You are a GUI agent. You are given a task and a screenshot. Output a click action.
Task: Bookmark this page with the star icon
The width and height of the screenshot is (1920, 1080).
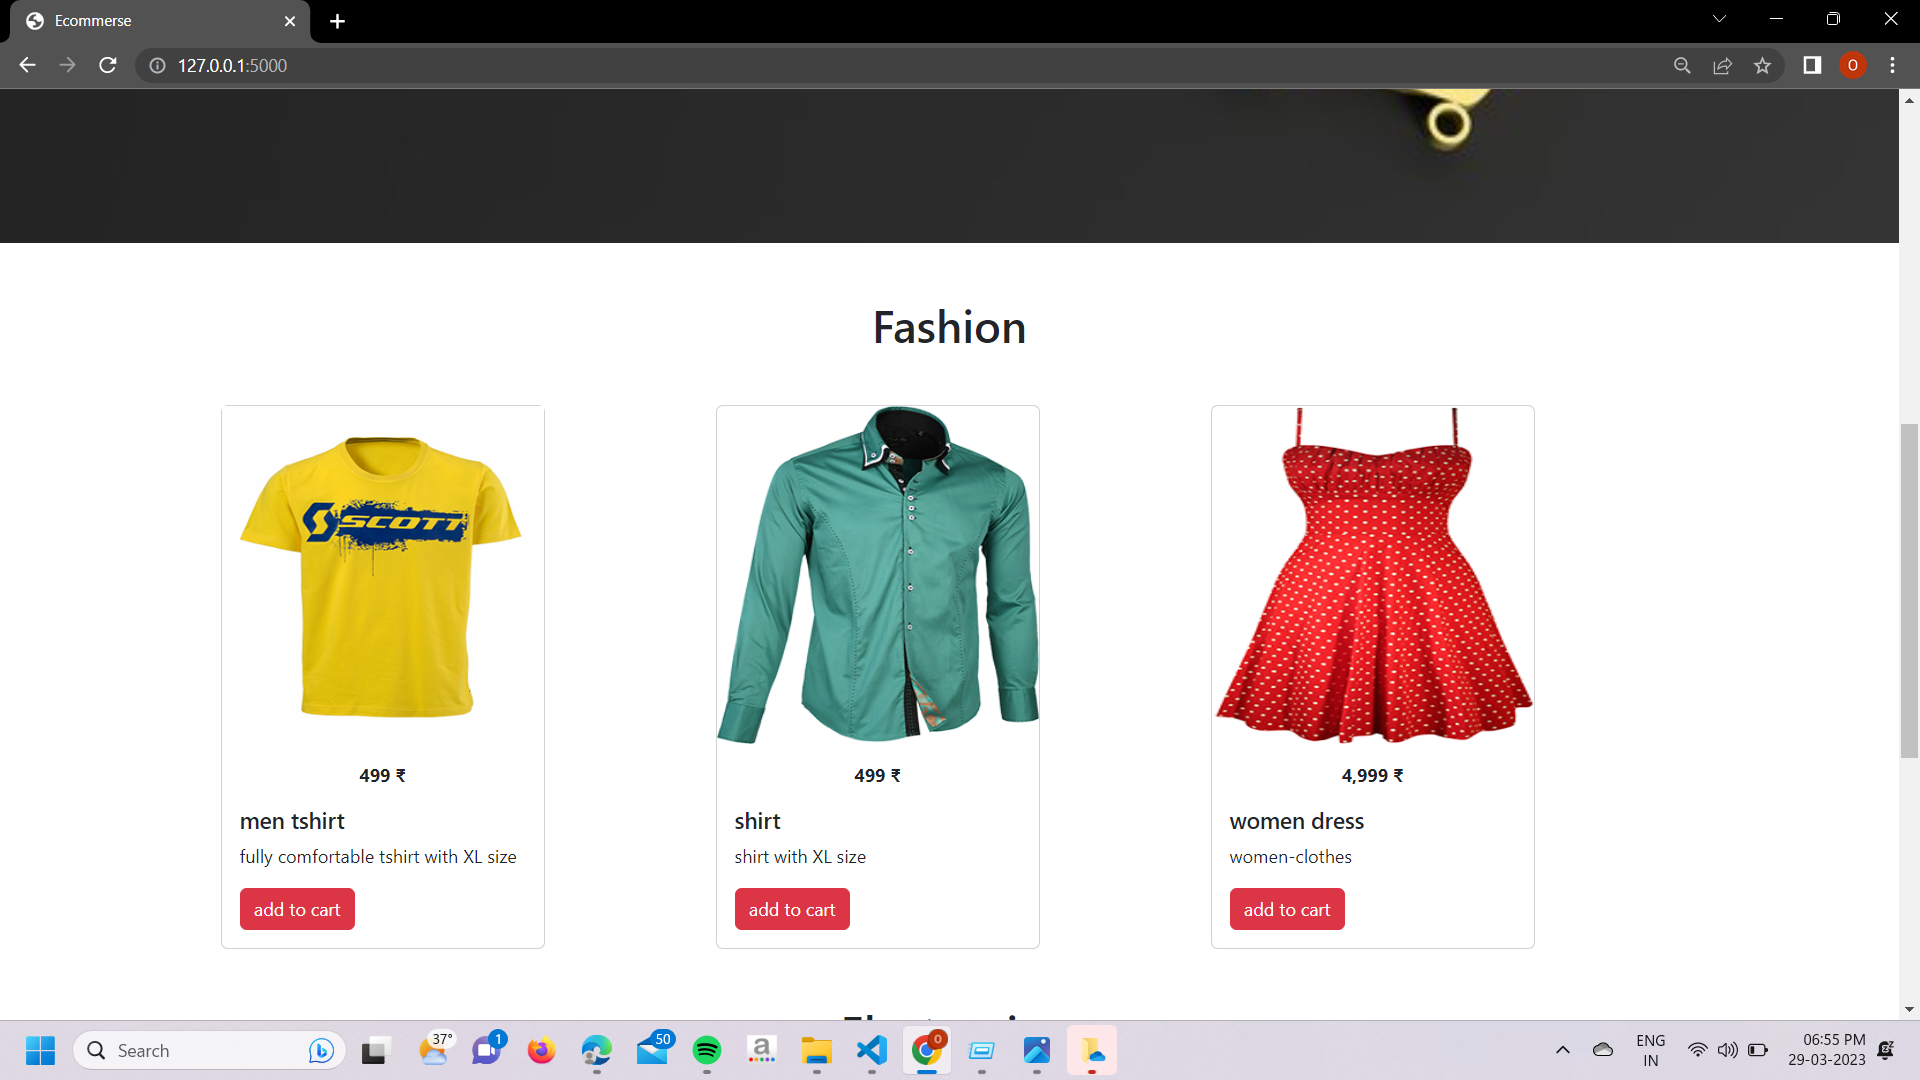pos(1762,65)
